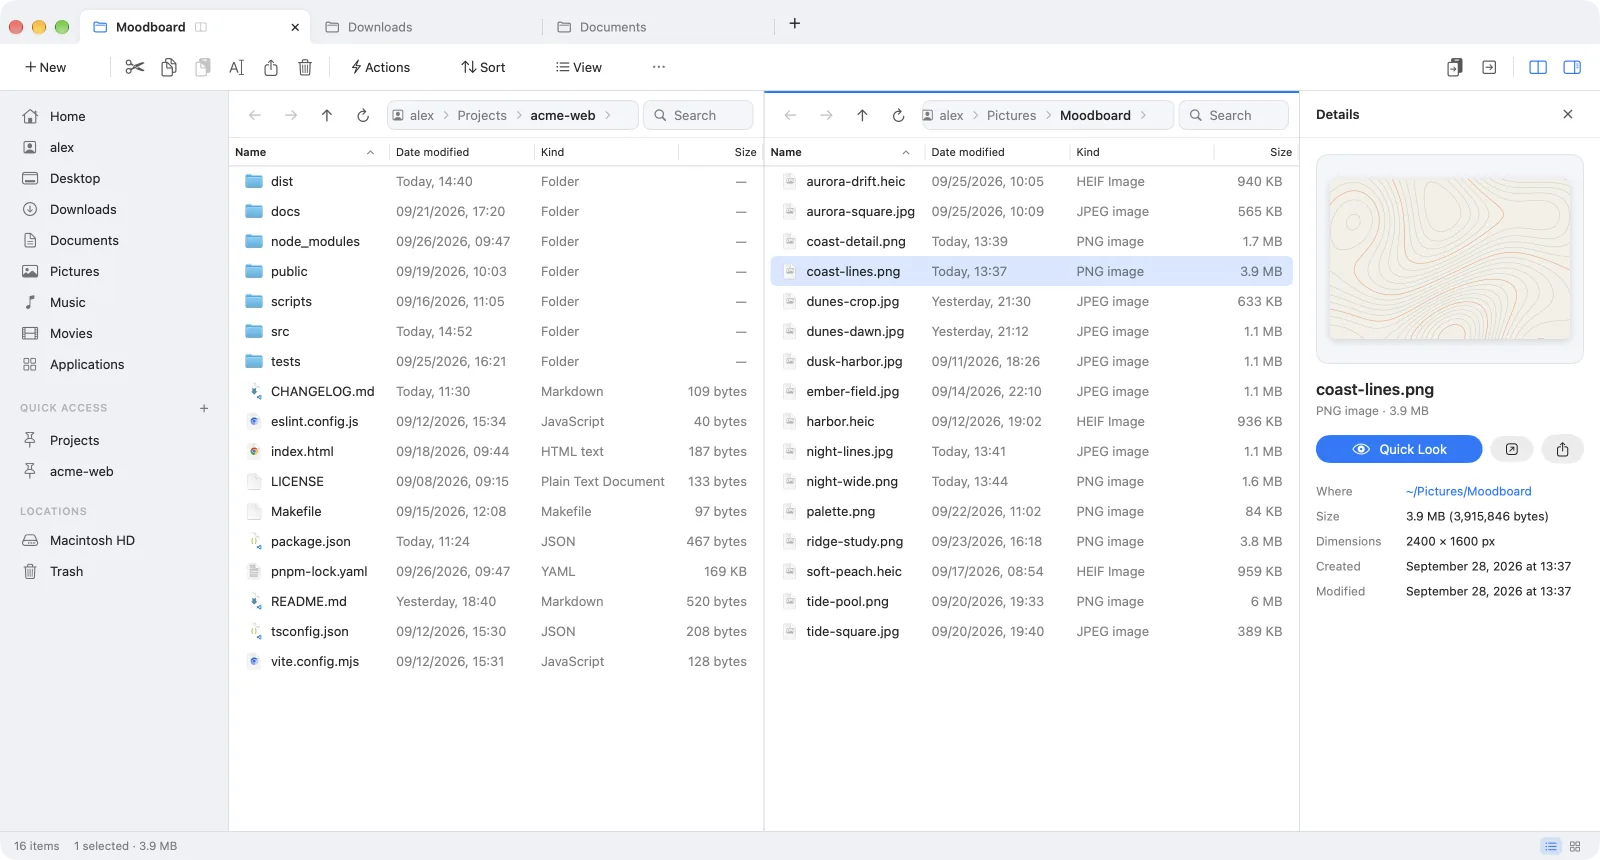Expand the chevron after Moodboard in the breadcrumb
The image size is (1600, 860).
(x=1143, y=115)
